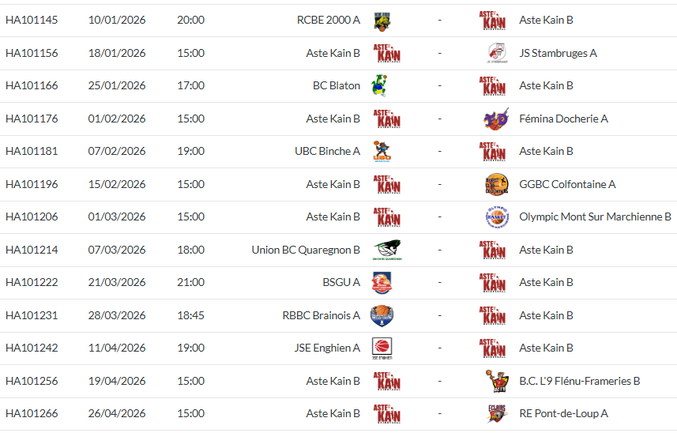Select the Union BC Quaregnon B team name

point(306,250)
